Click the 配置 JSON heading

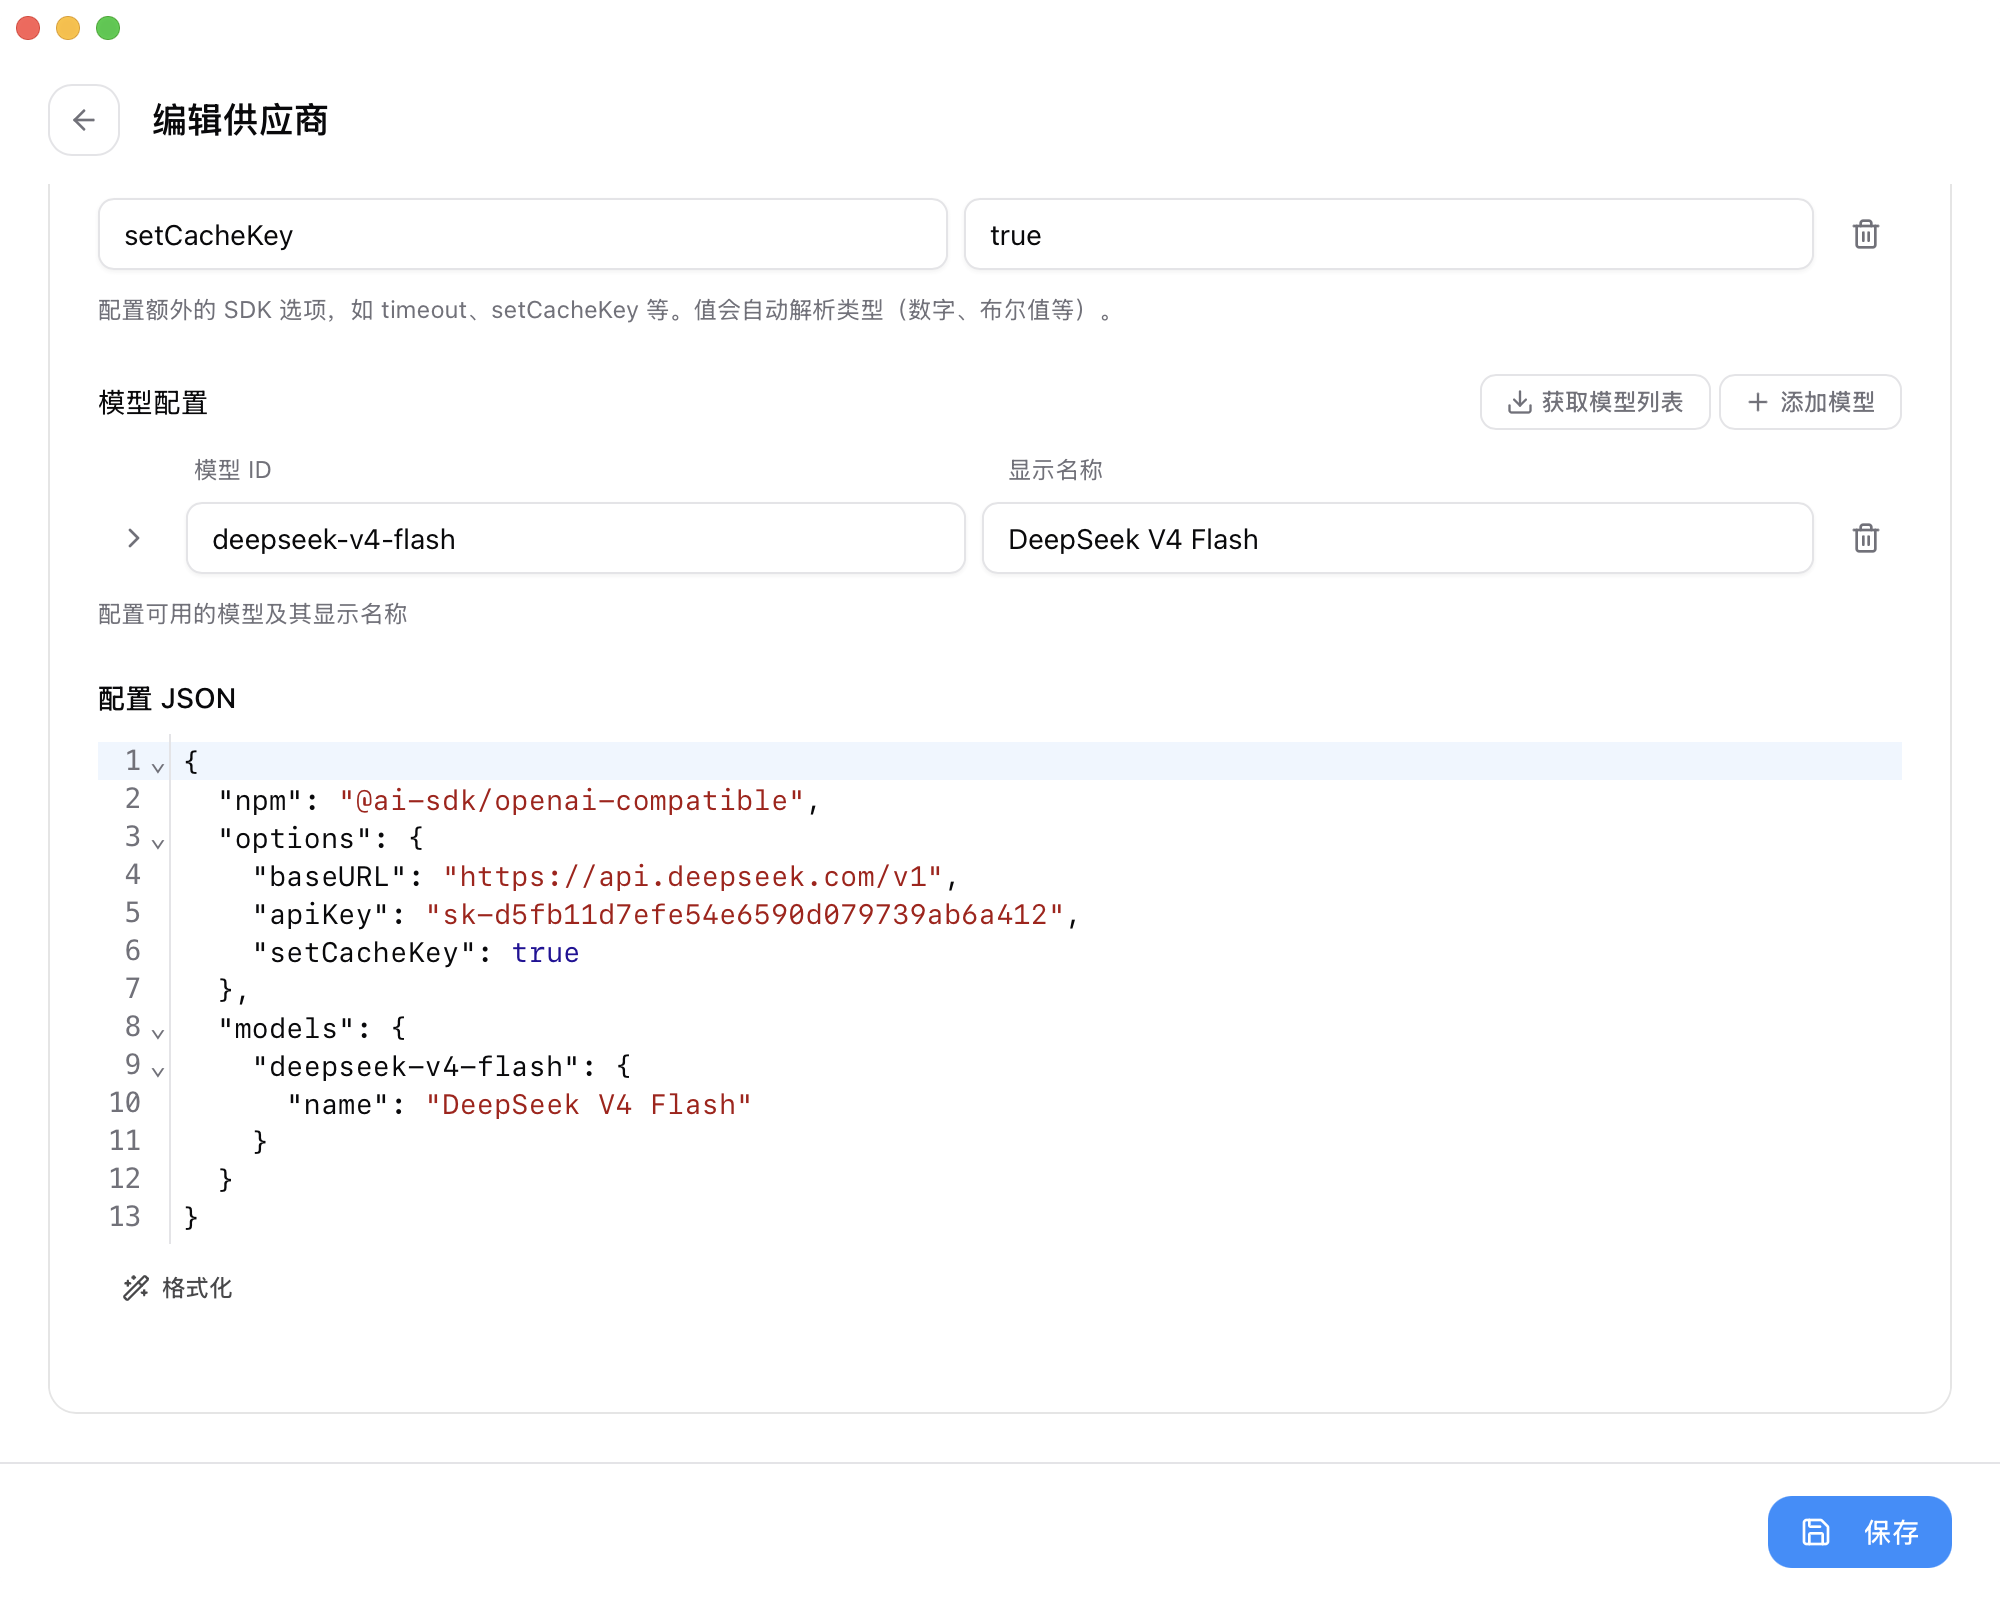coord(167,698)
